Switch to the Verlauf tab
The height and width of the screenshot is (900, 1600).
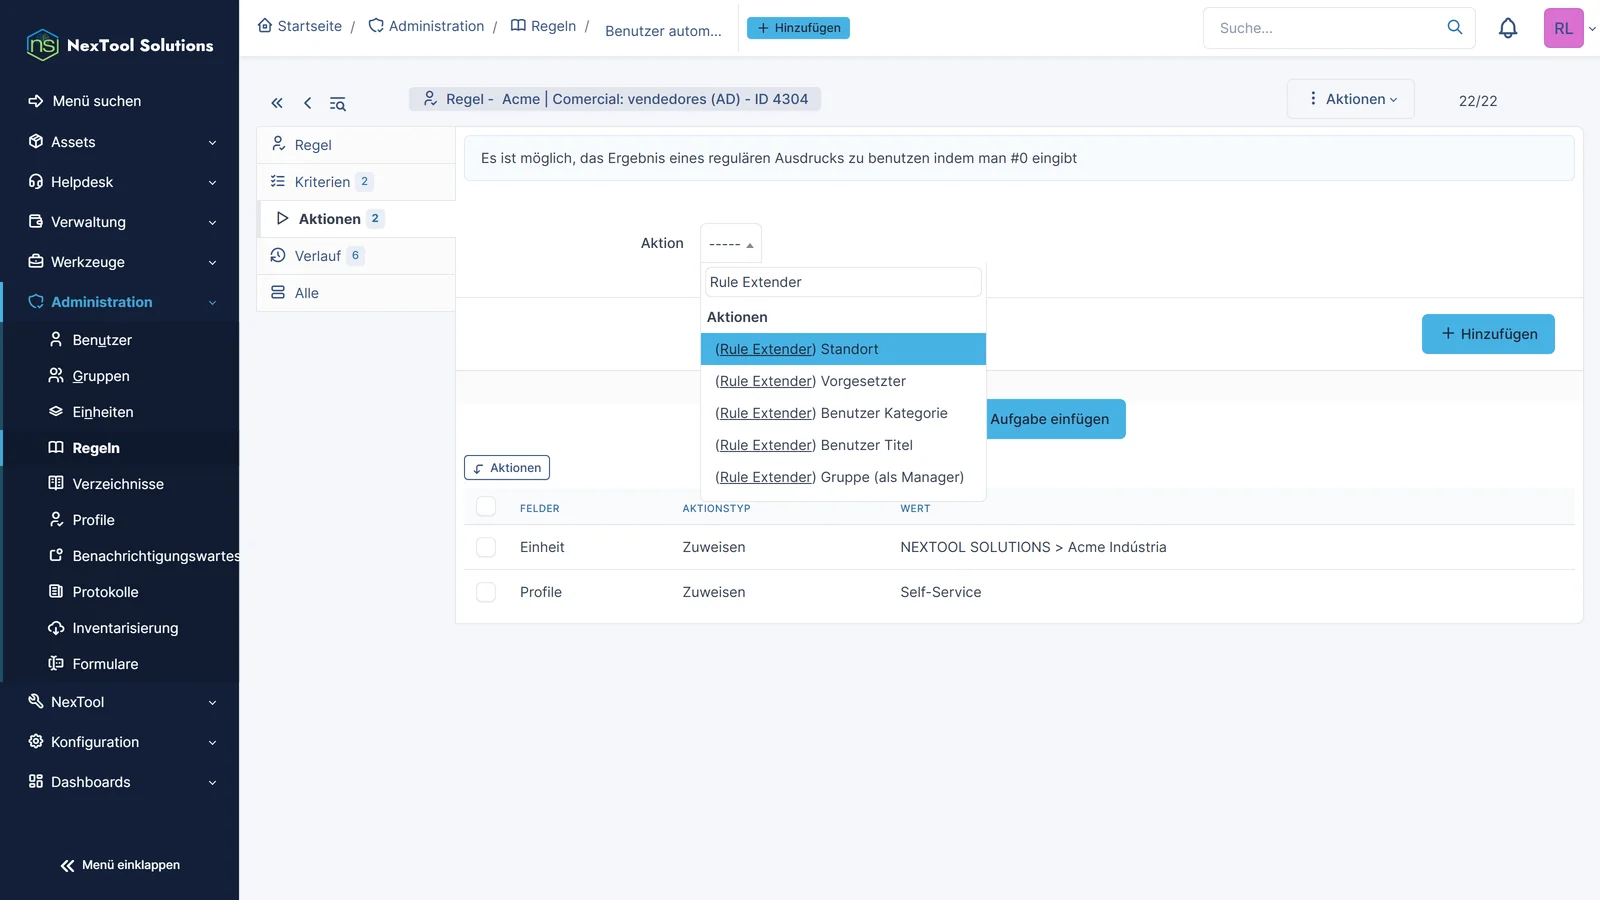[x=356, y=256]
